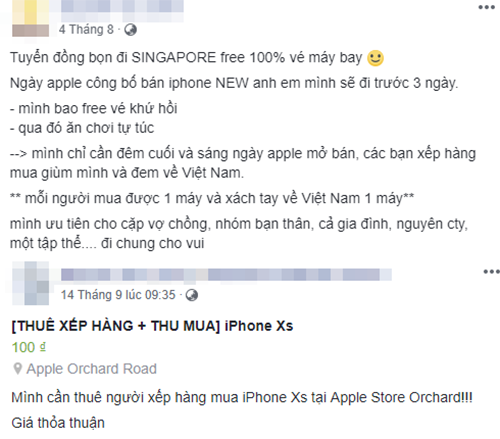Click the public globe icon beside 09:35 timestamp
The height and width of the screenshot is (439, 500).
(192, 295)
